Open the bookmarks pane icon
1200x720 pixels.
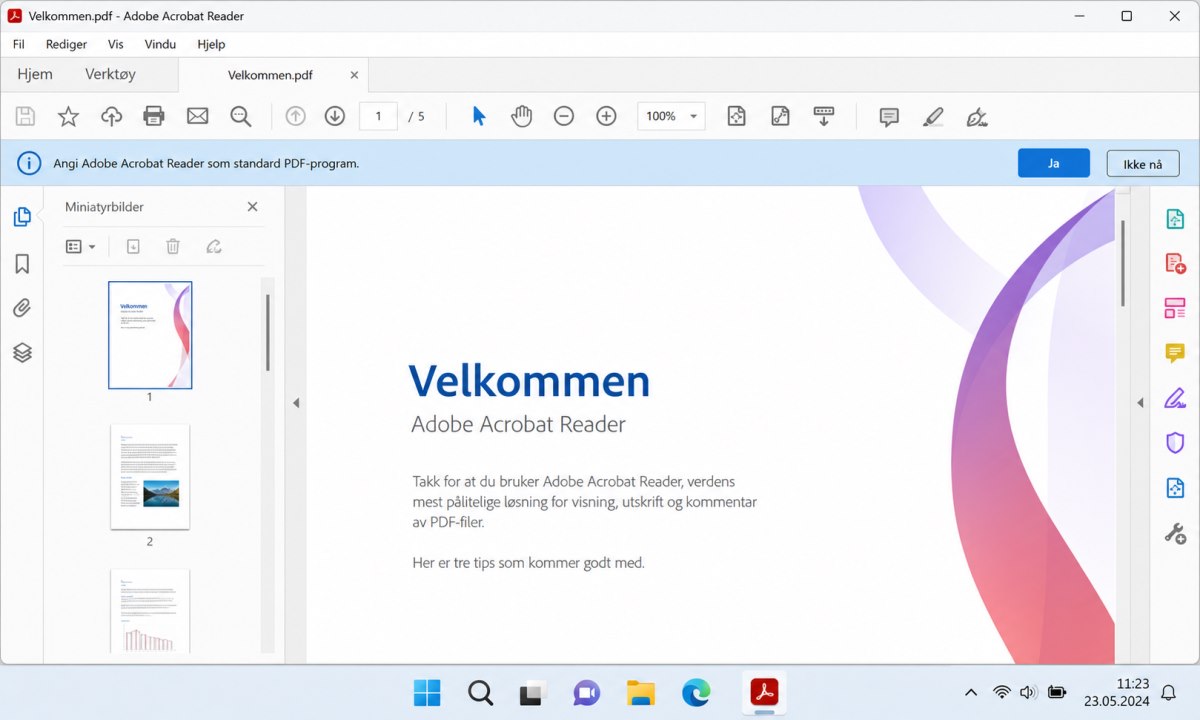[22, 263]
